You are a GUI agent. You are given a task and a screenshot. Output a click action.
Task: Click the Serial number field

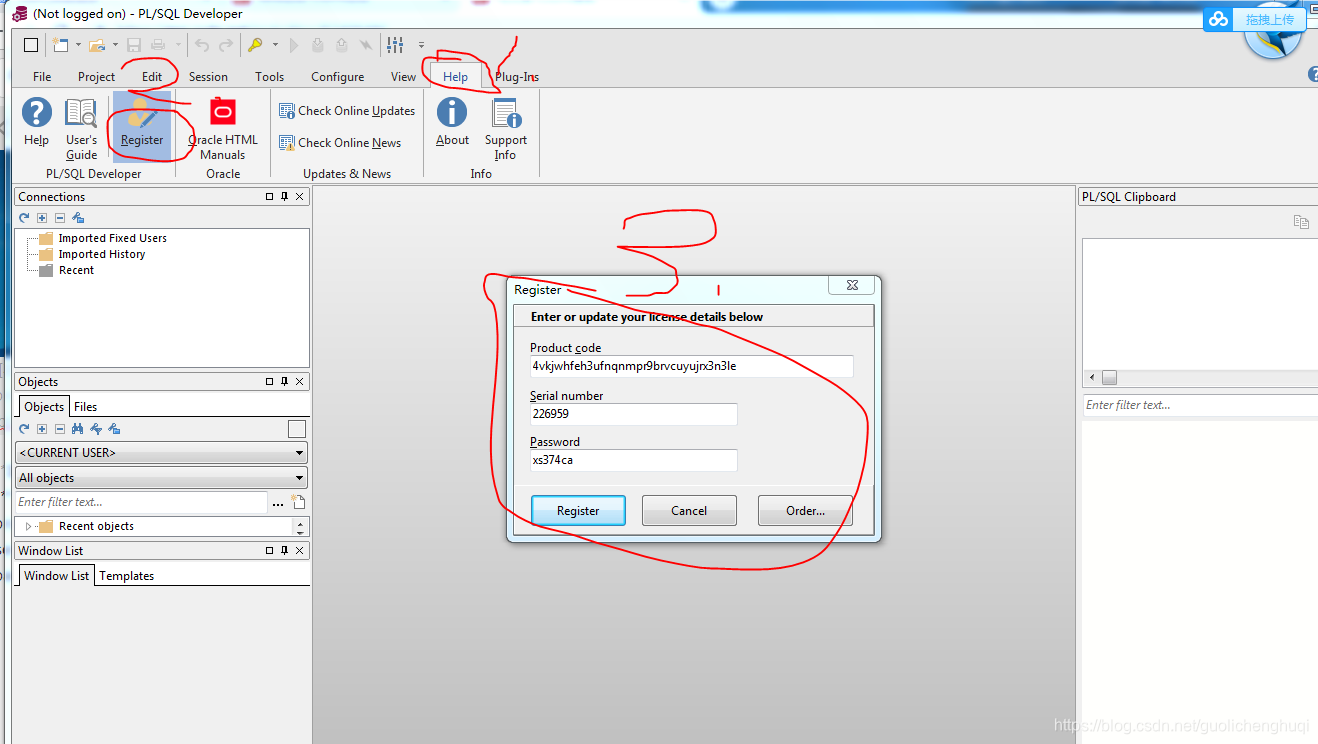pyautogui.click(x=633, y=414)
